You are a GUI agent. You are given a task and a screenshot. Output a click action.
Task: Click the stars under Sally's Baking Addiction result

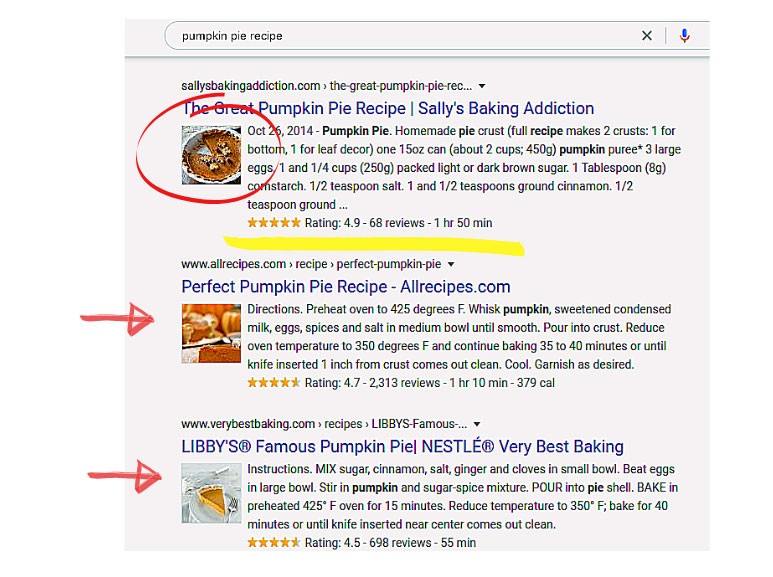coord(273,223)
